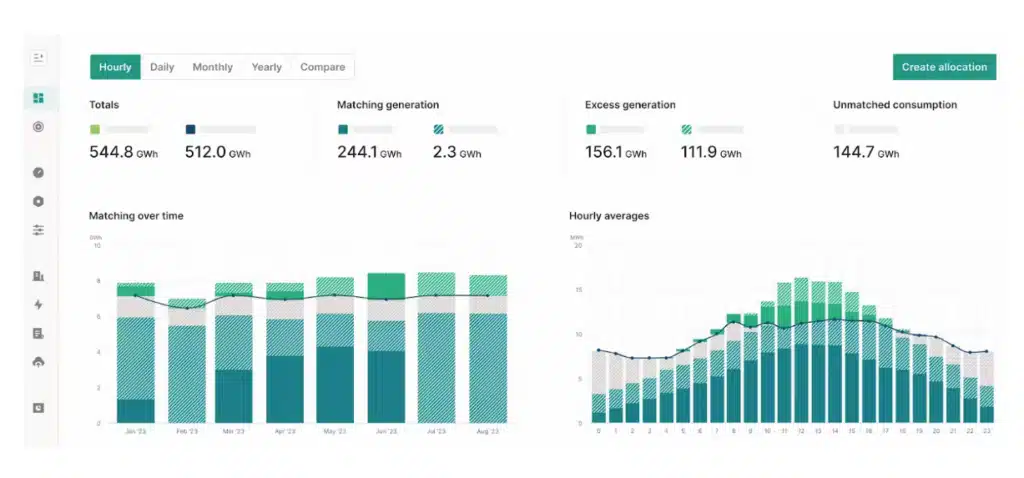Open the Compare tab
Image resolution: width=1024 pixels, height=478 pixels.
coord(322,67)
